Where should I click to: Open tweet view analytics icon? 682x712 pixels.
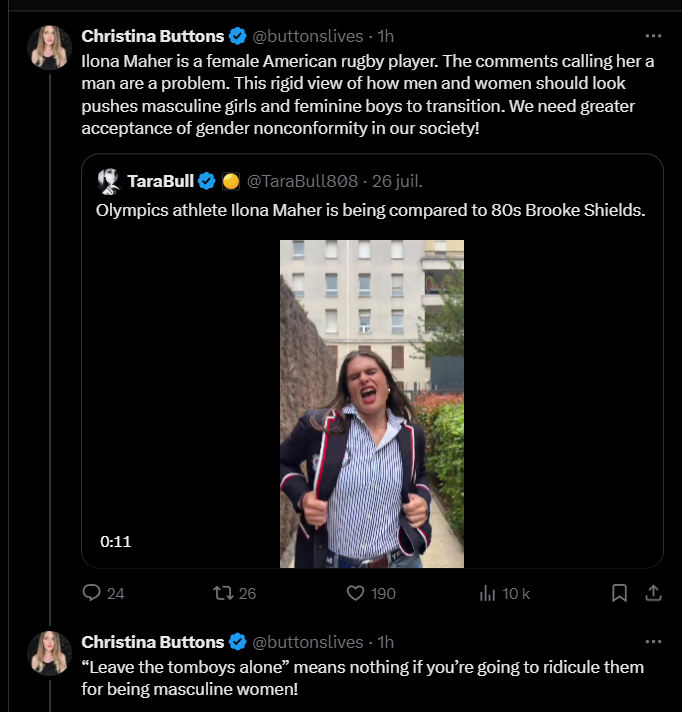tap(488, 593)
